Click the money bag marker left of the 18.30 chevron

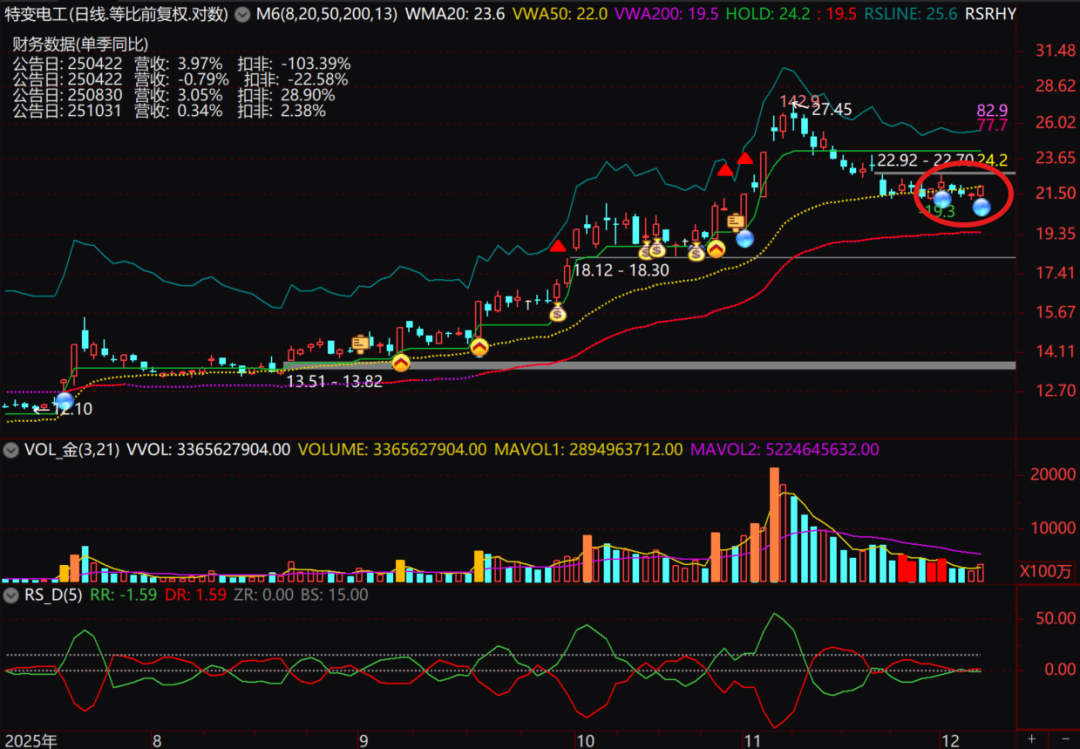click(696, 253)
